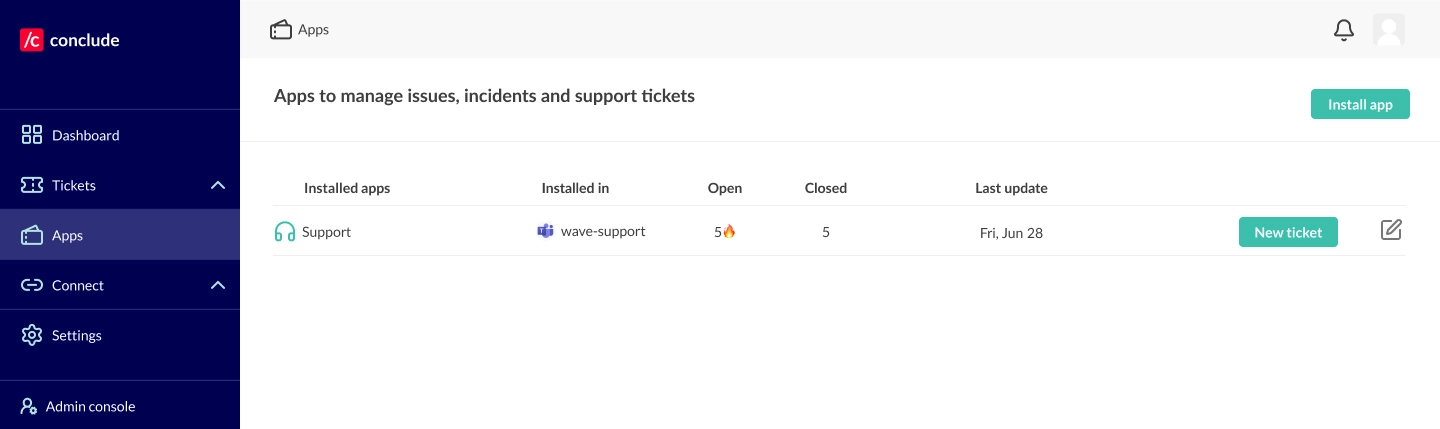Click the Support app name
Viewport: 1440px width, 429px height.
tap(326, 232)
